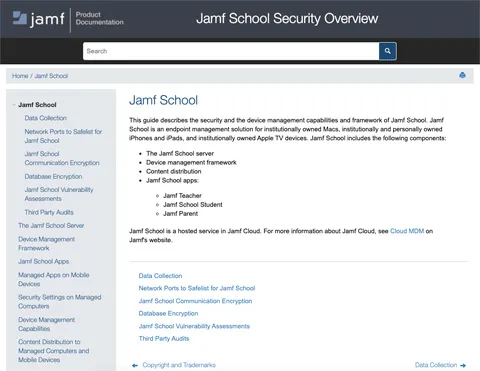
Task: Collapse the Jamf School tree section
Action: (14, 105)
